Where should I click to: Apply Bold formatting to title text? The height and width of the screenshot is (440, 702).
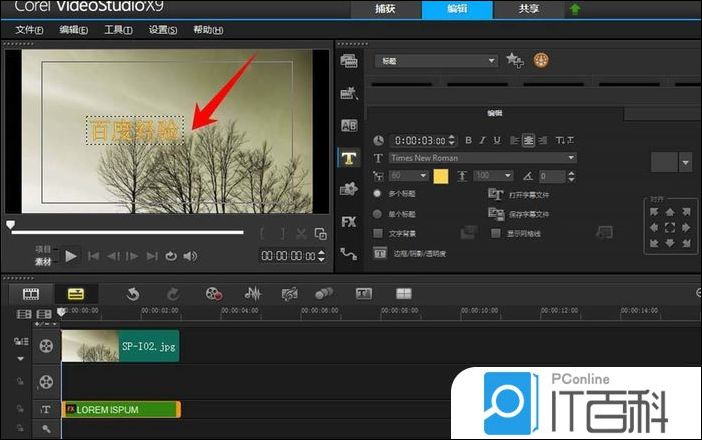click(x=468, y=140)
